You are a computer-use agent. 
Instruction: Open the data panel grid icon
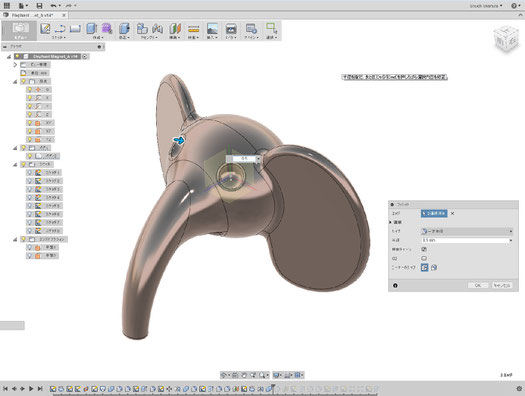point(6,6)
